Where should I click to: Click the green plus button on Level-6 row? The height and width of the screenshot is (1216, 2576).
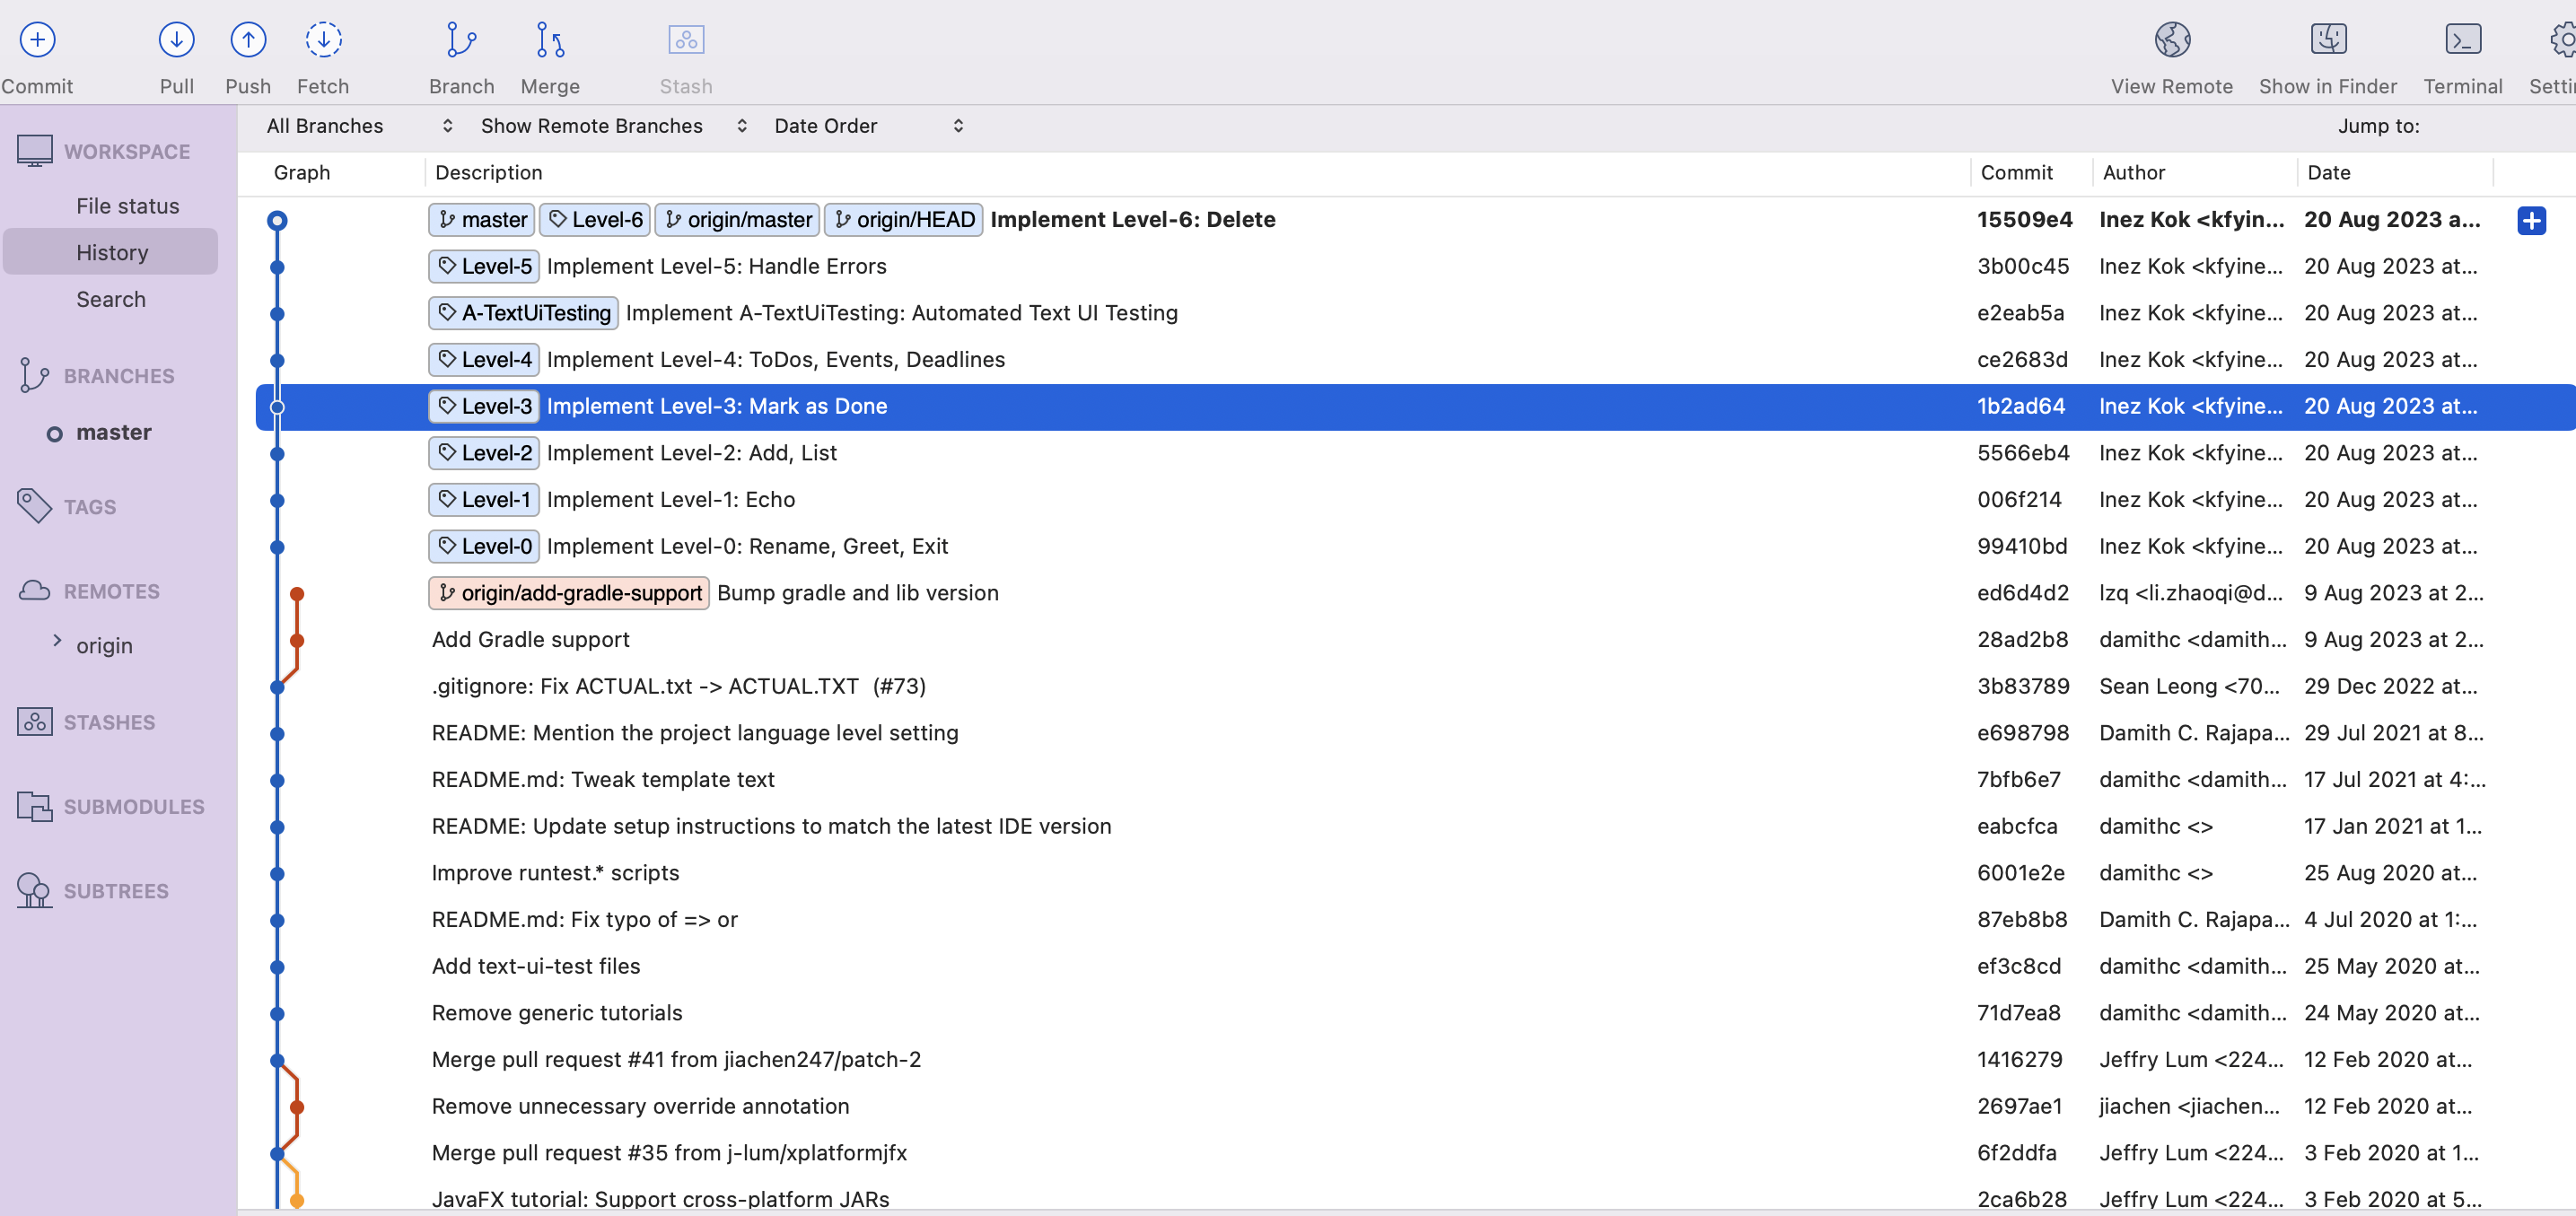point(2532,220)
